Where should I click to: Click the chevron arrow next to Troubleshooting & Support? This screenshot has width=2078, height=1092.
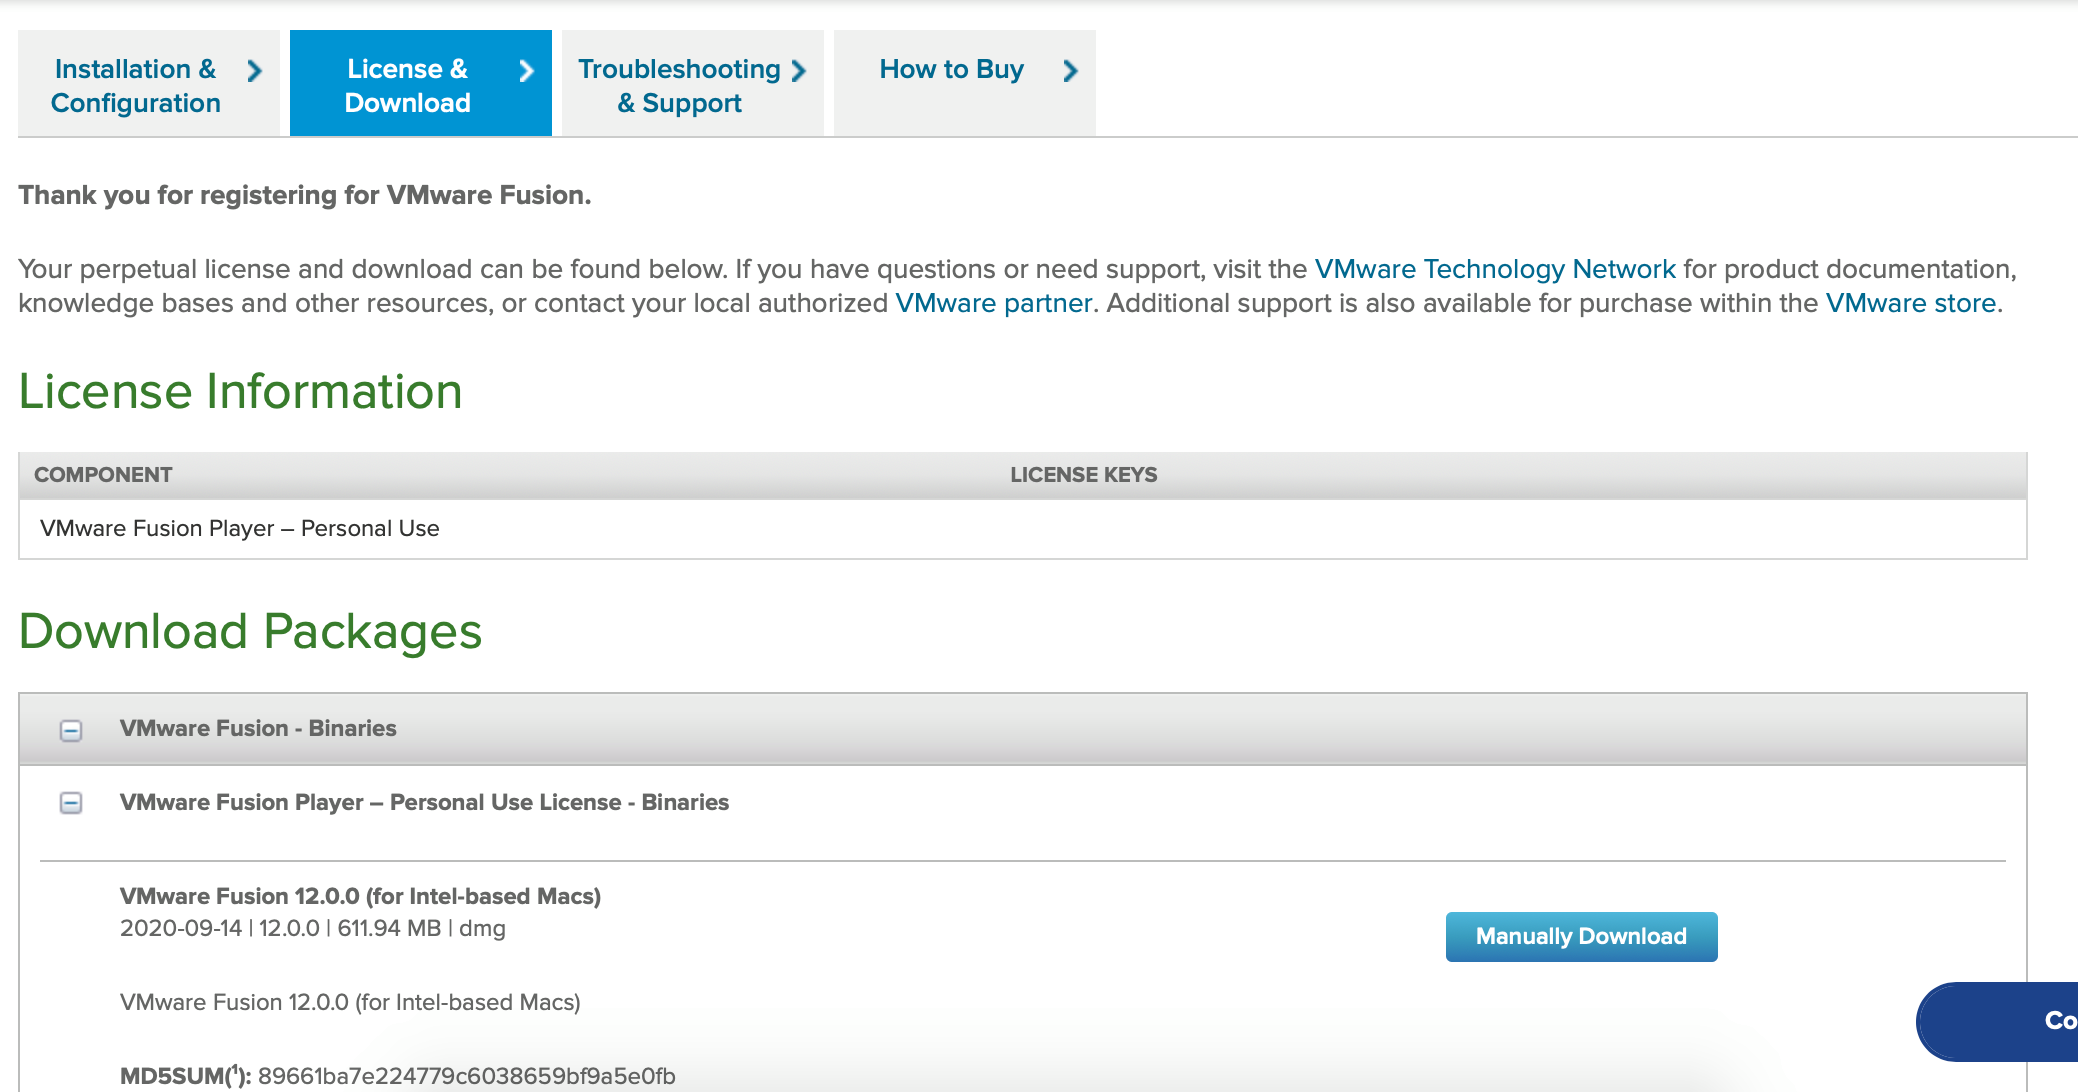[798, 71]
